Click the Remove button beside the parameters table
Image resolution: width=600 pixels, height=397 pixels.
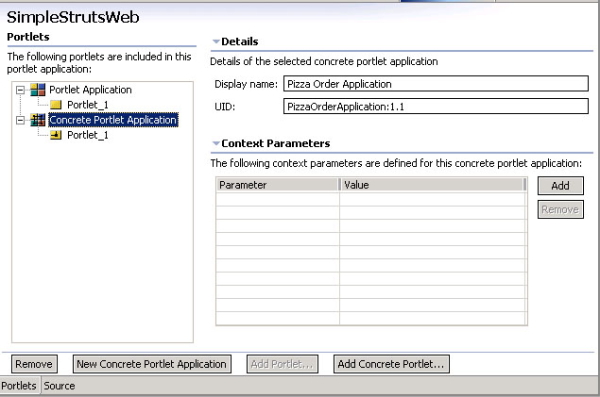point(561,209)
